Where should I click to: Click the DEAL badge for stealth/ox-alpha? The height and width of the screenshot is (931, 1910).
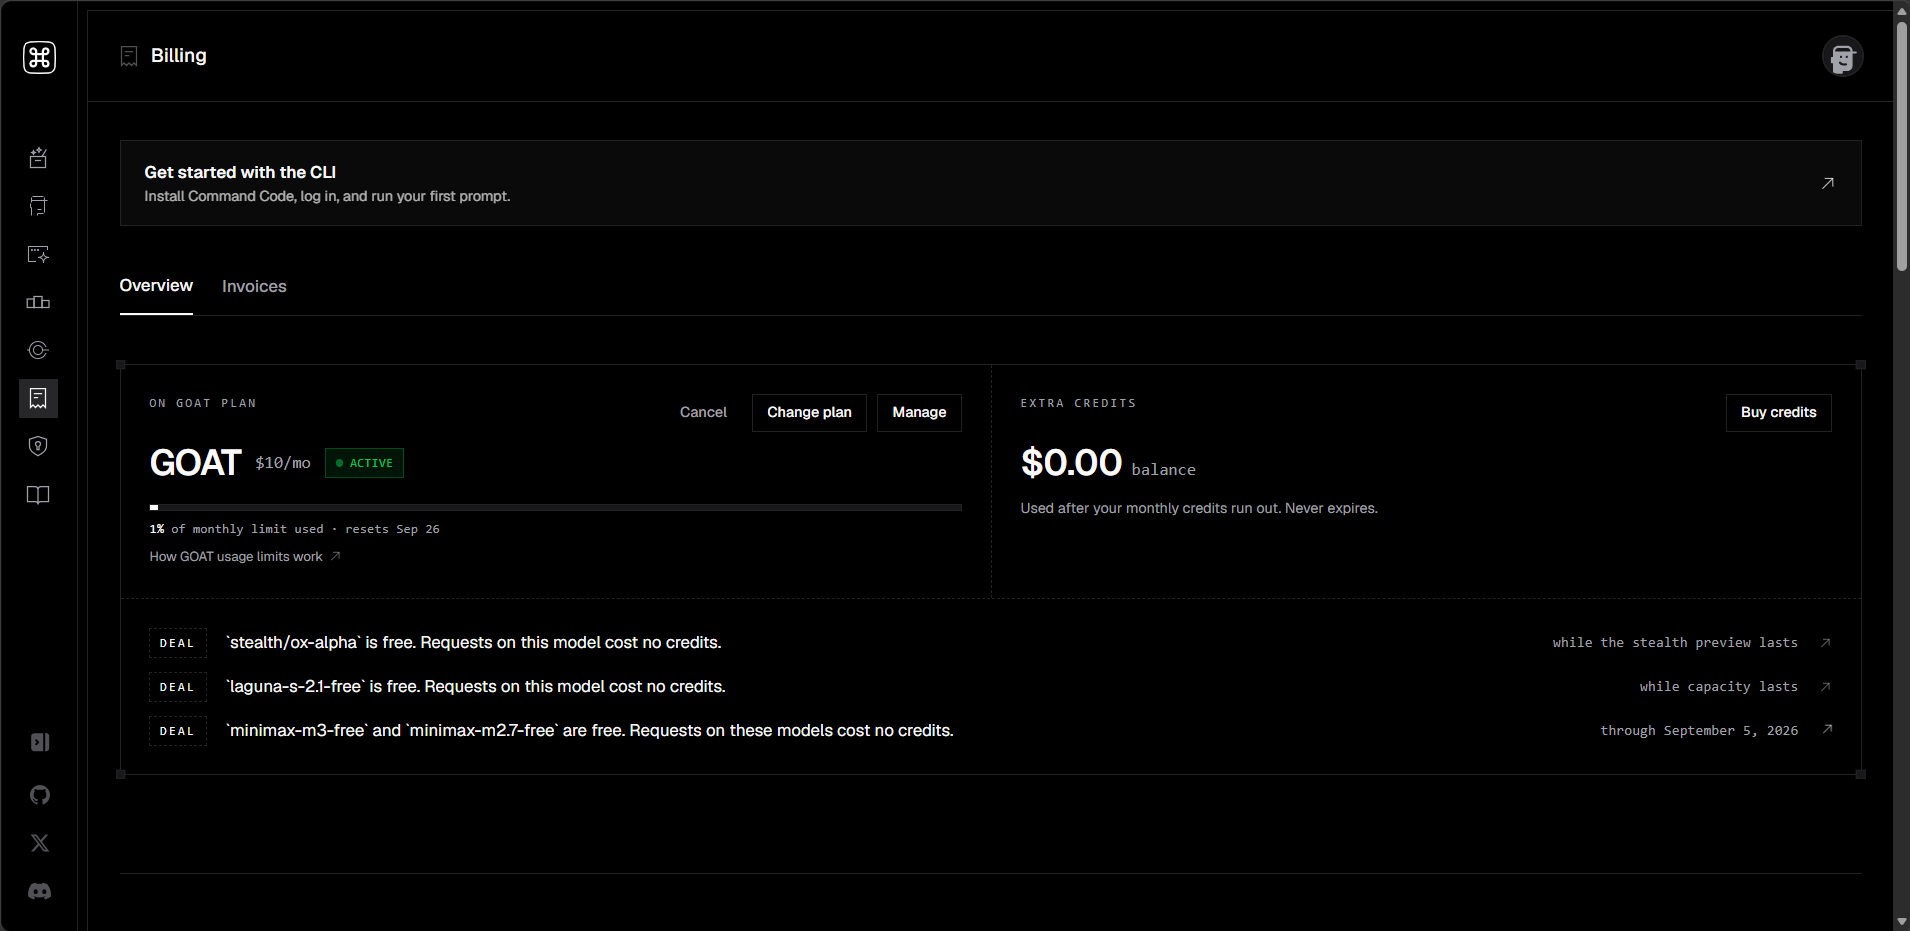coord(177,643)
